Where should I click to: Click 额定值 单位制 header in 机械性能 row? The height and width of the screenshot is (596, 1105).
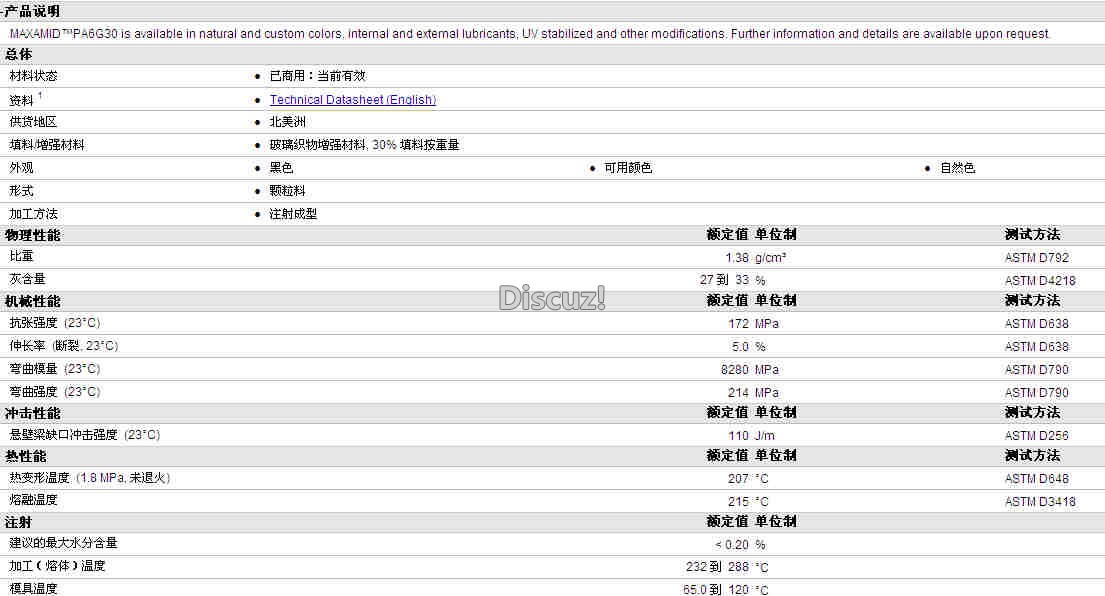(751, 300)
